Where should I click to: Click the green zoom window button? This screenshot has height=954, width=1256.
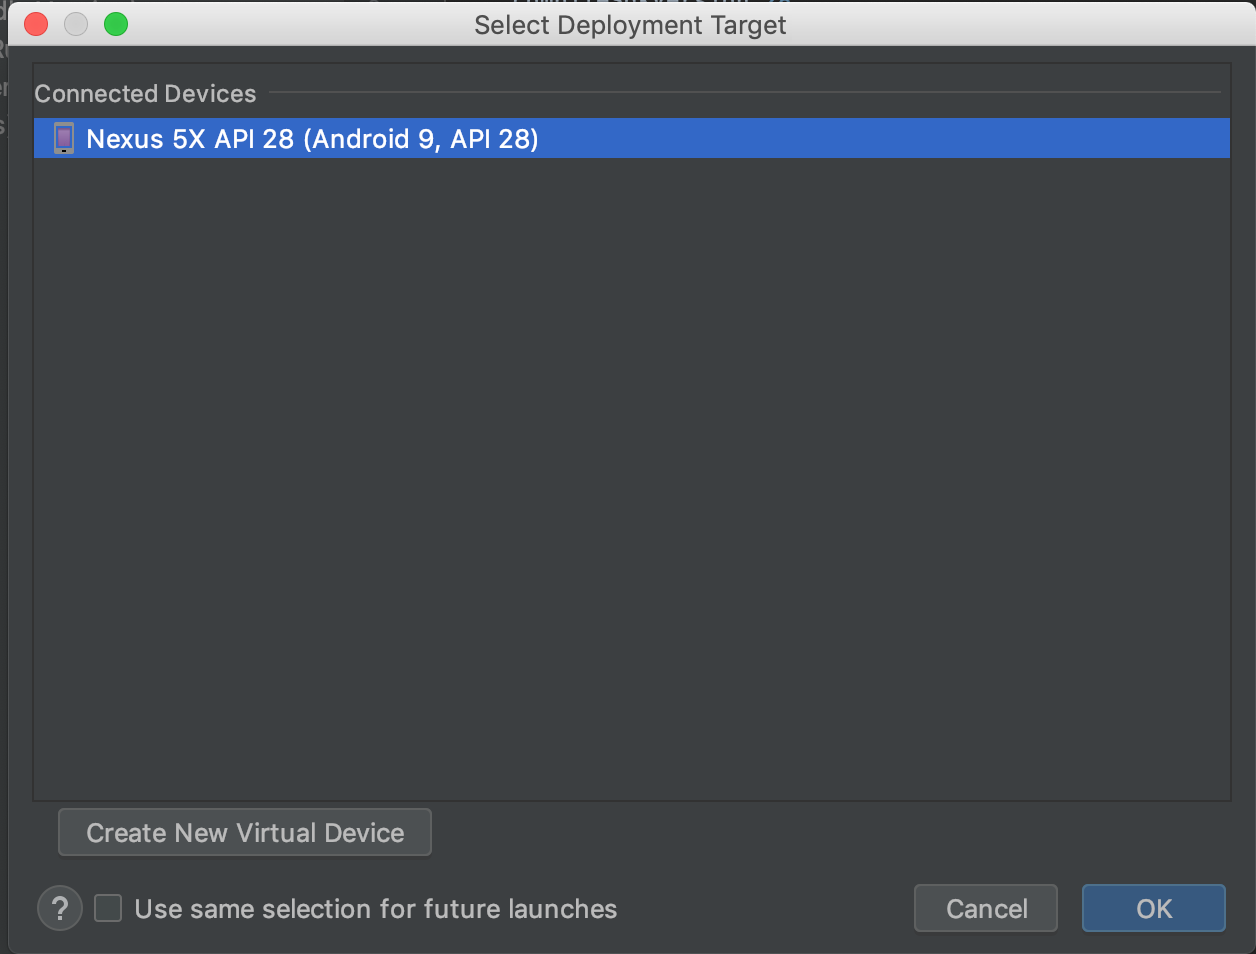click(x=116, y=24)
